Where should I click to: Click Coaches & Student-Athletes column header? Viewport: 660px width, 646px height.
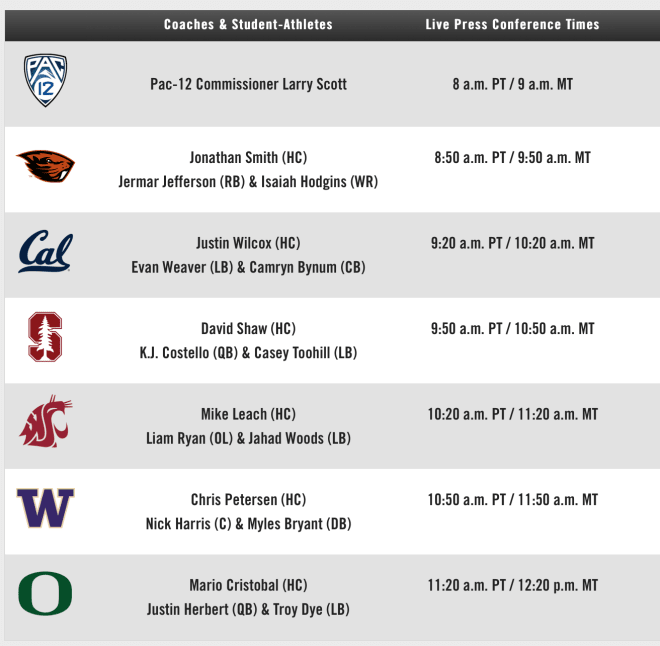248,24
